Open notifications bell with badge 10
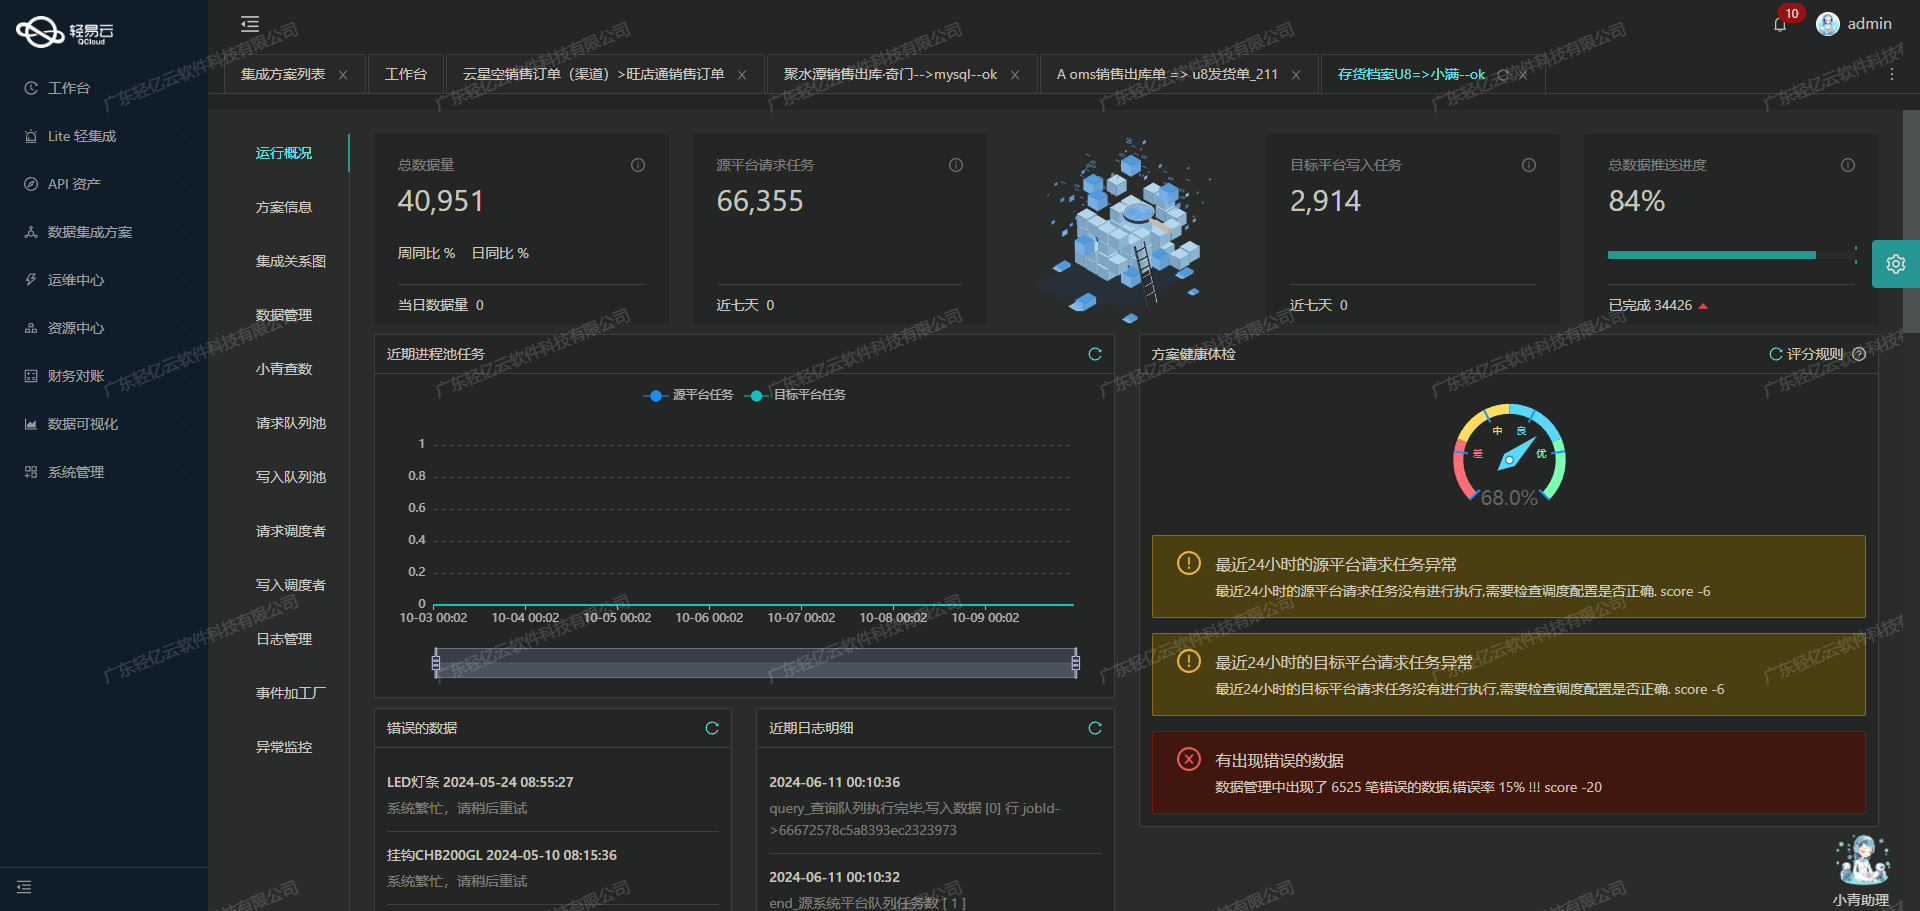 (x=1780, y=25)
